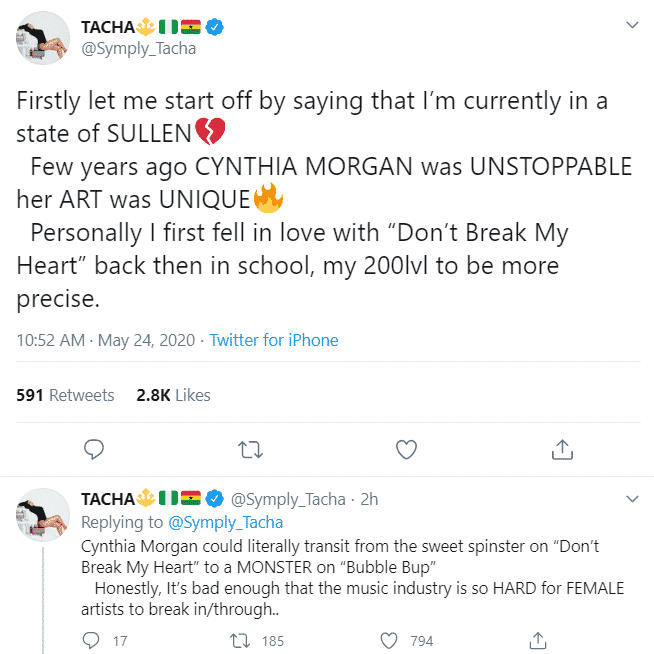Retweet the reply tweet with 185 retweets
This screenshot has width=654, height=654.
(x=242, y=640)
